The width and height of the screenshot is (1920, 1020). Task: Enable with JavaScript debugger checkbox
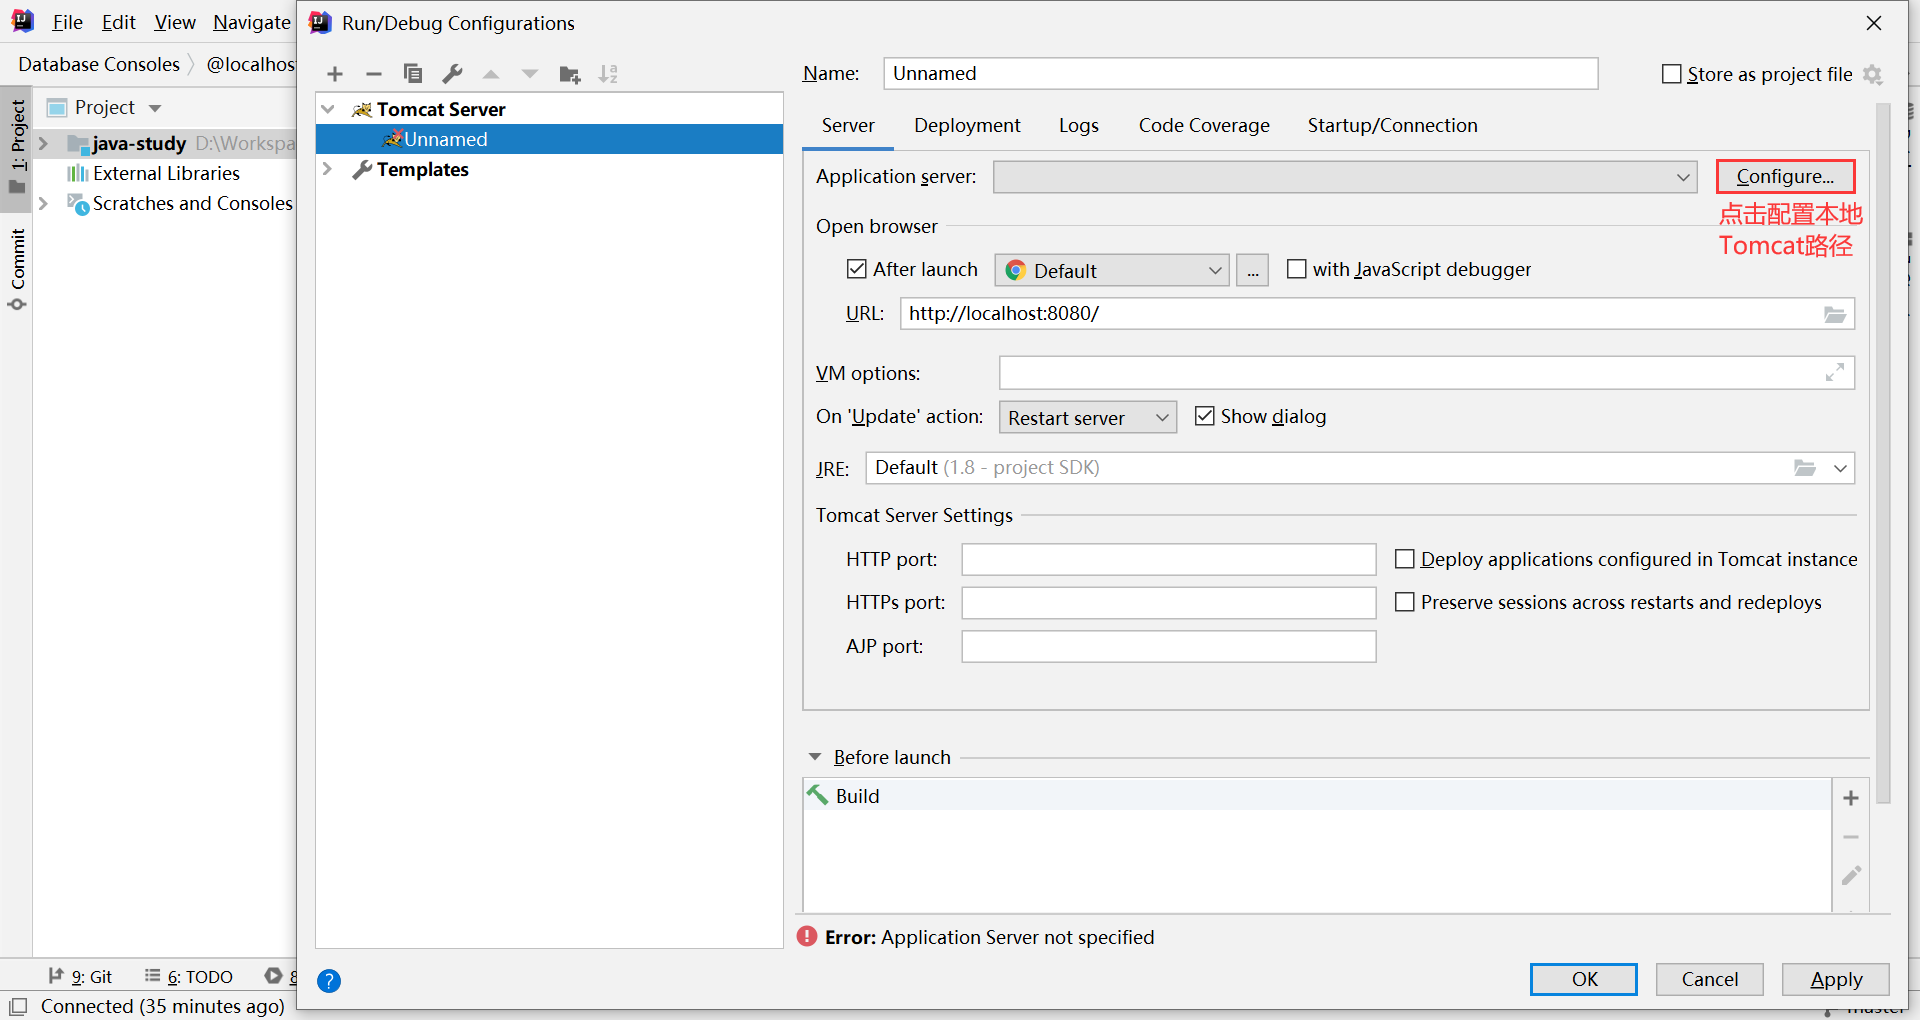tap(1296, 269)
